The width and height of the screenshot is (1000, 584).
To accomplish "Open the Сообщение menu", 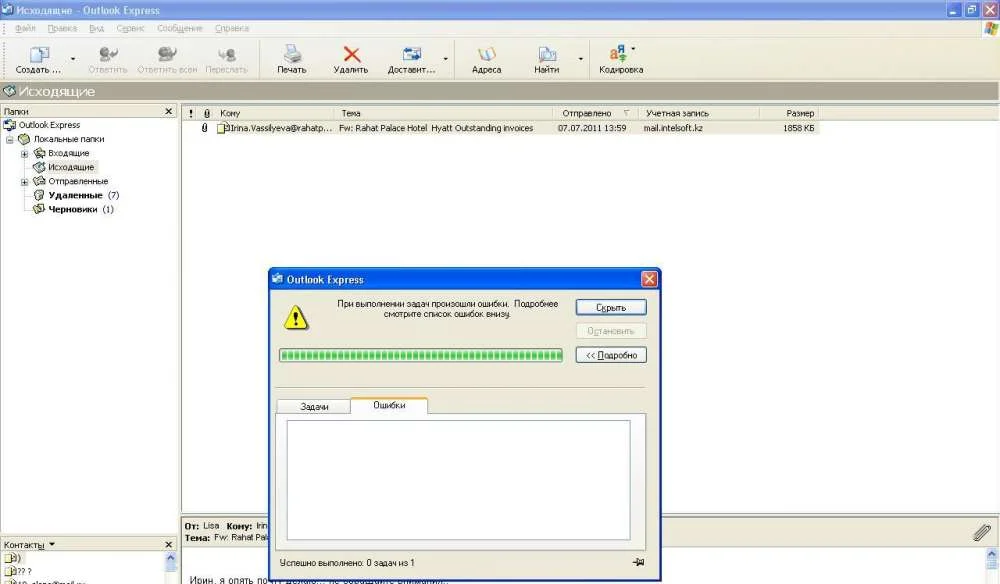I will pyautogui.click(x=179, y=29).
